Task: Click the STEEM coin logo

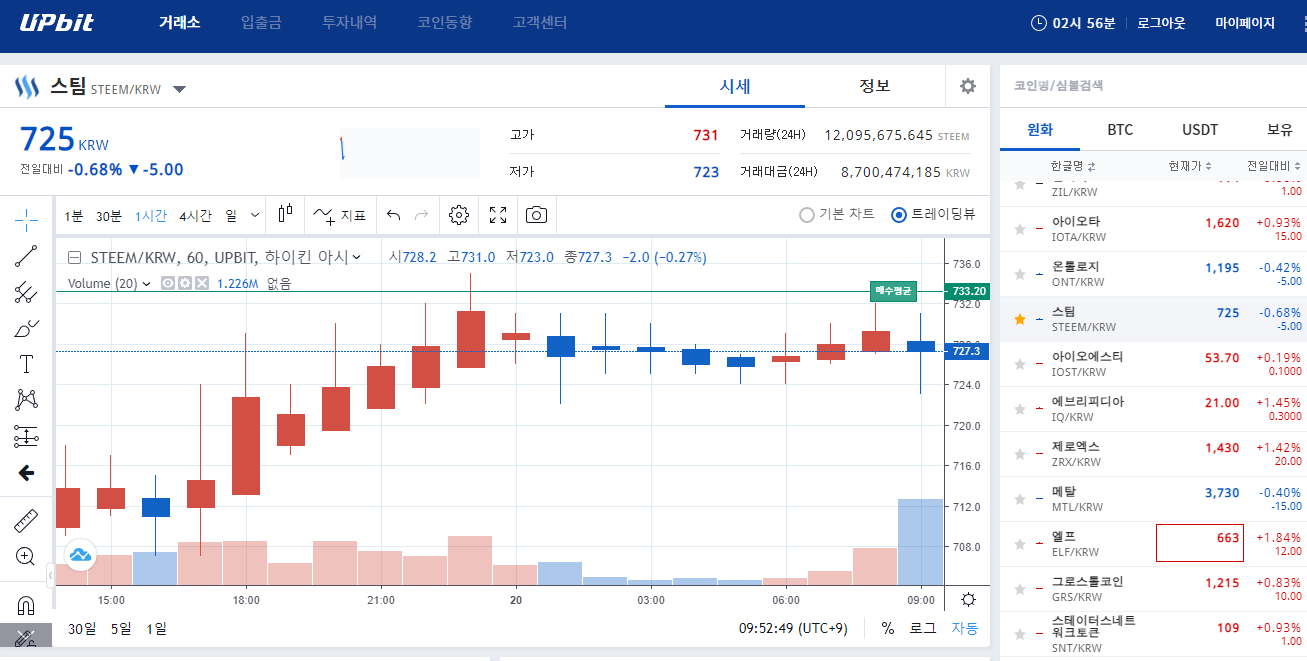Action: (x=27, y=87)
